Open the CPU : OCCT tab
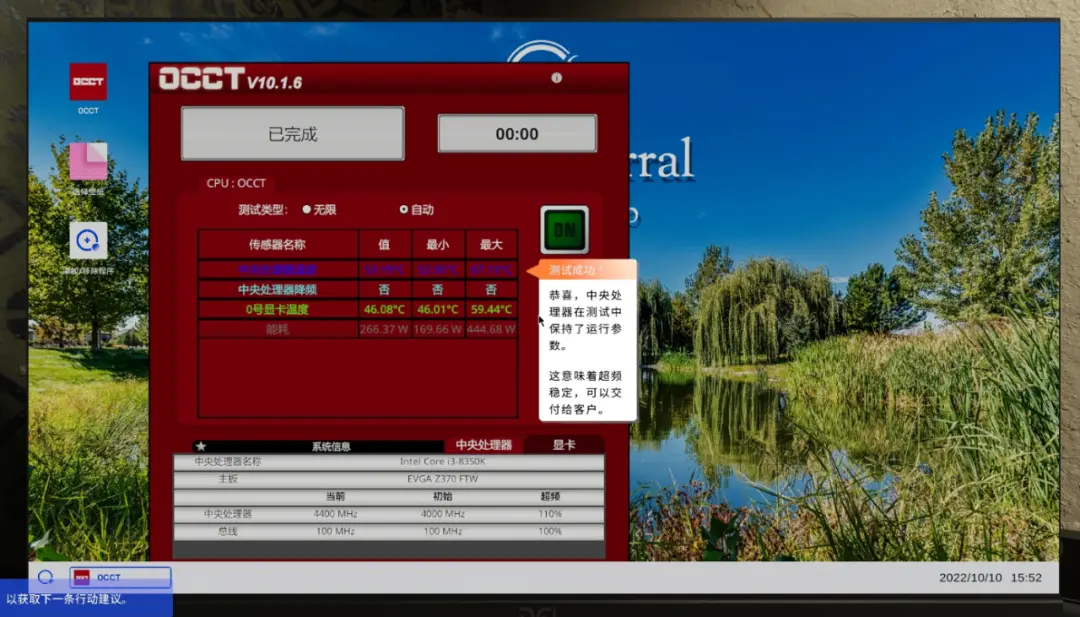This screenshot has width=1080, height=617. pos(236,183)
